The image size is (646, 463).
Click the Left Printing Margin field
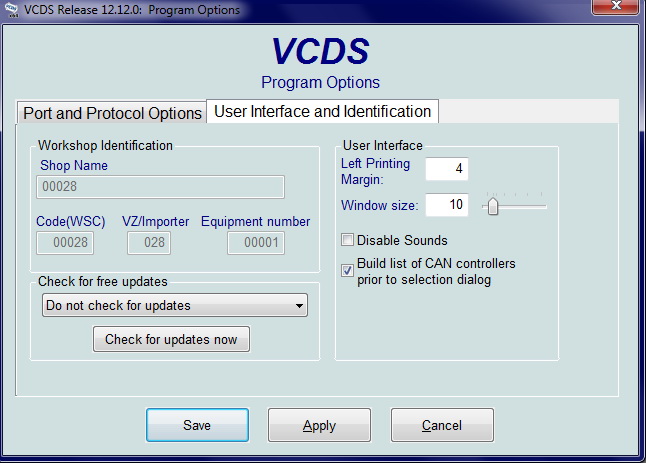[x=447, y=169]
